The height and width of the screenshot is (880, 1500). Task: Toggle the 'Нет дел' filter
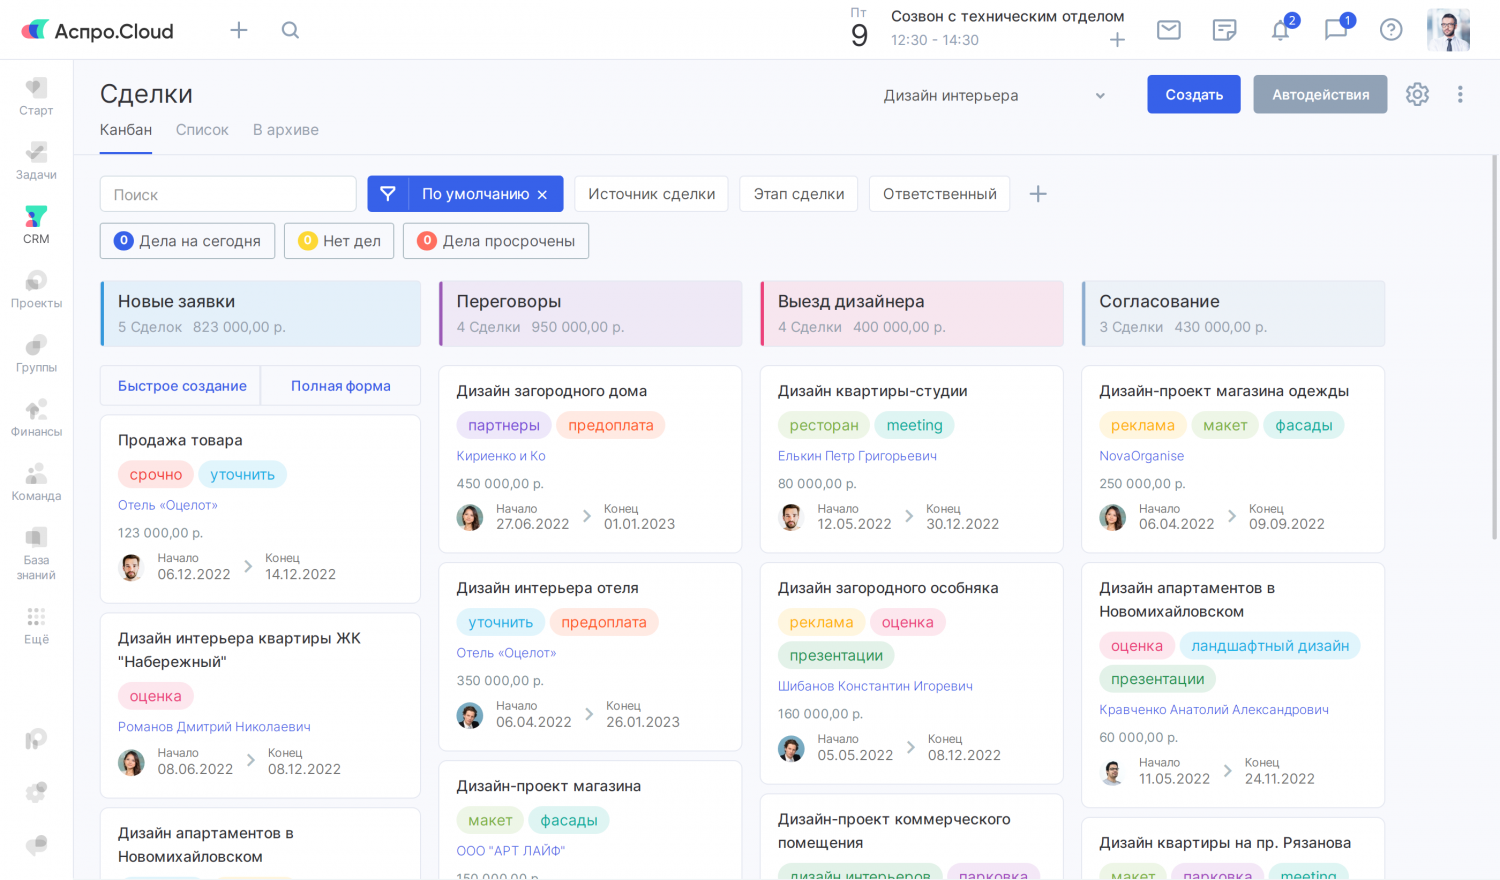coord(339,241)
